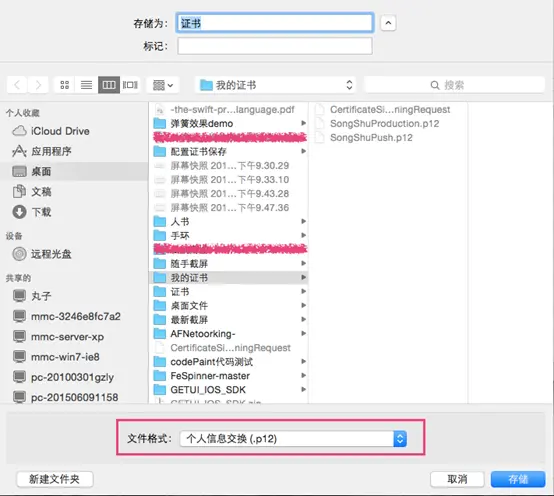Click the 搜索 search field

454,85
